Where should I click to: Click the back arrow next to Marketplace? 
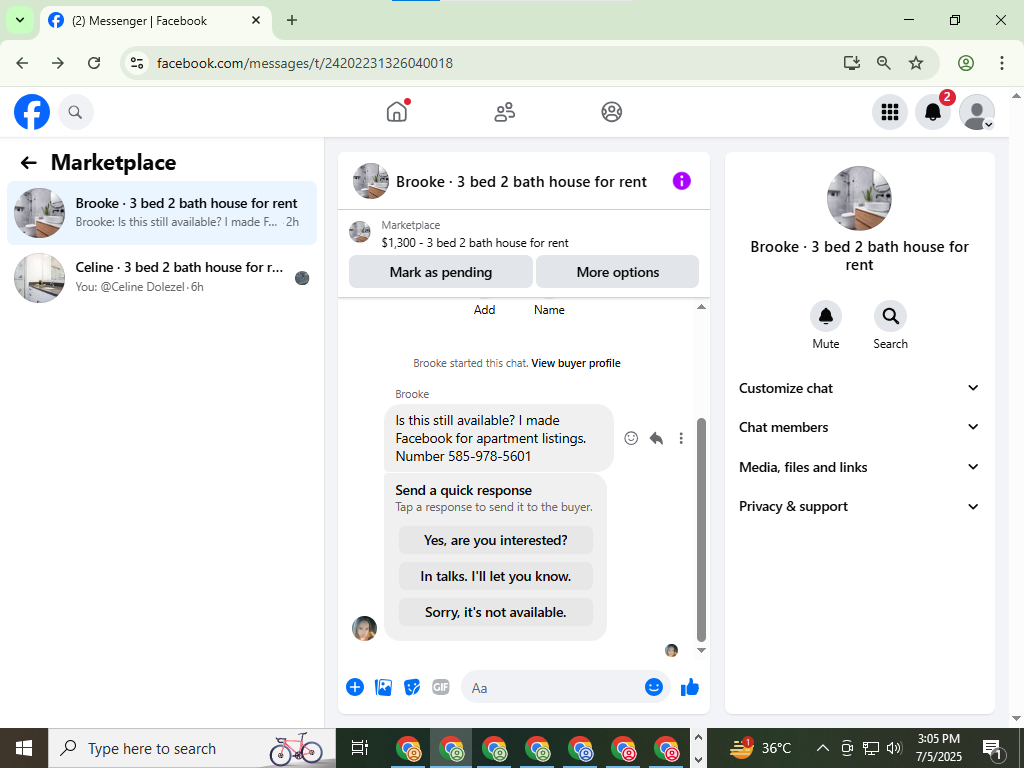point(28,163)
